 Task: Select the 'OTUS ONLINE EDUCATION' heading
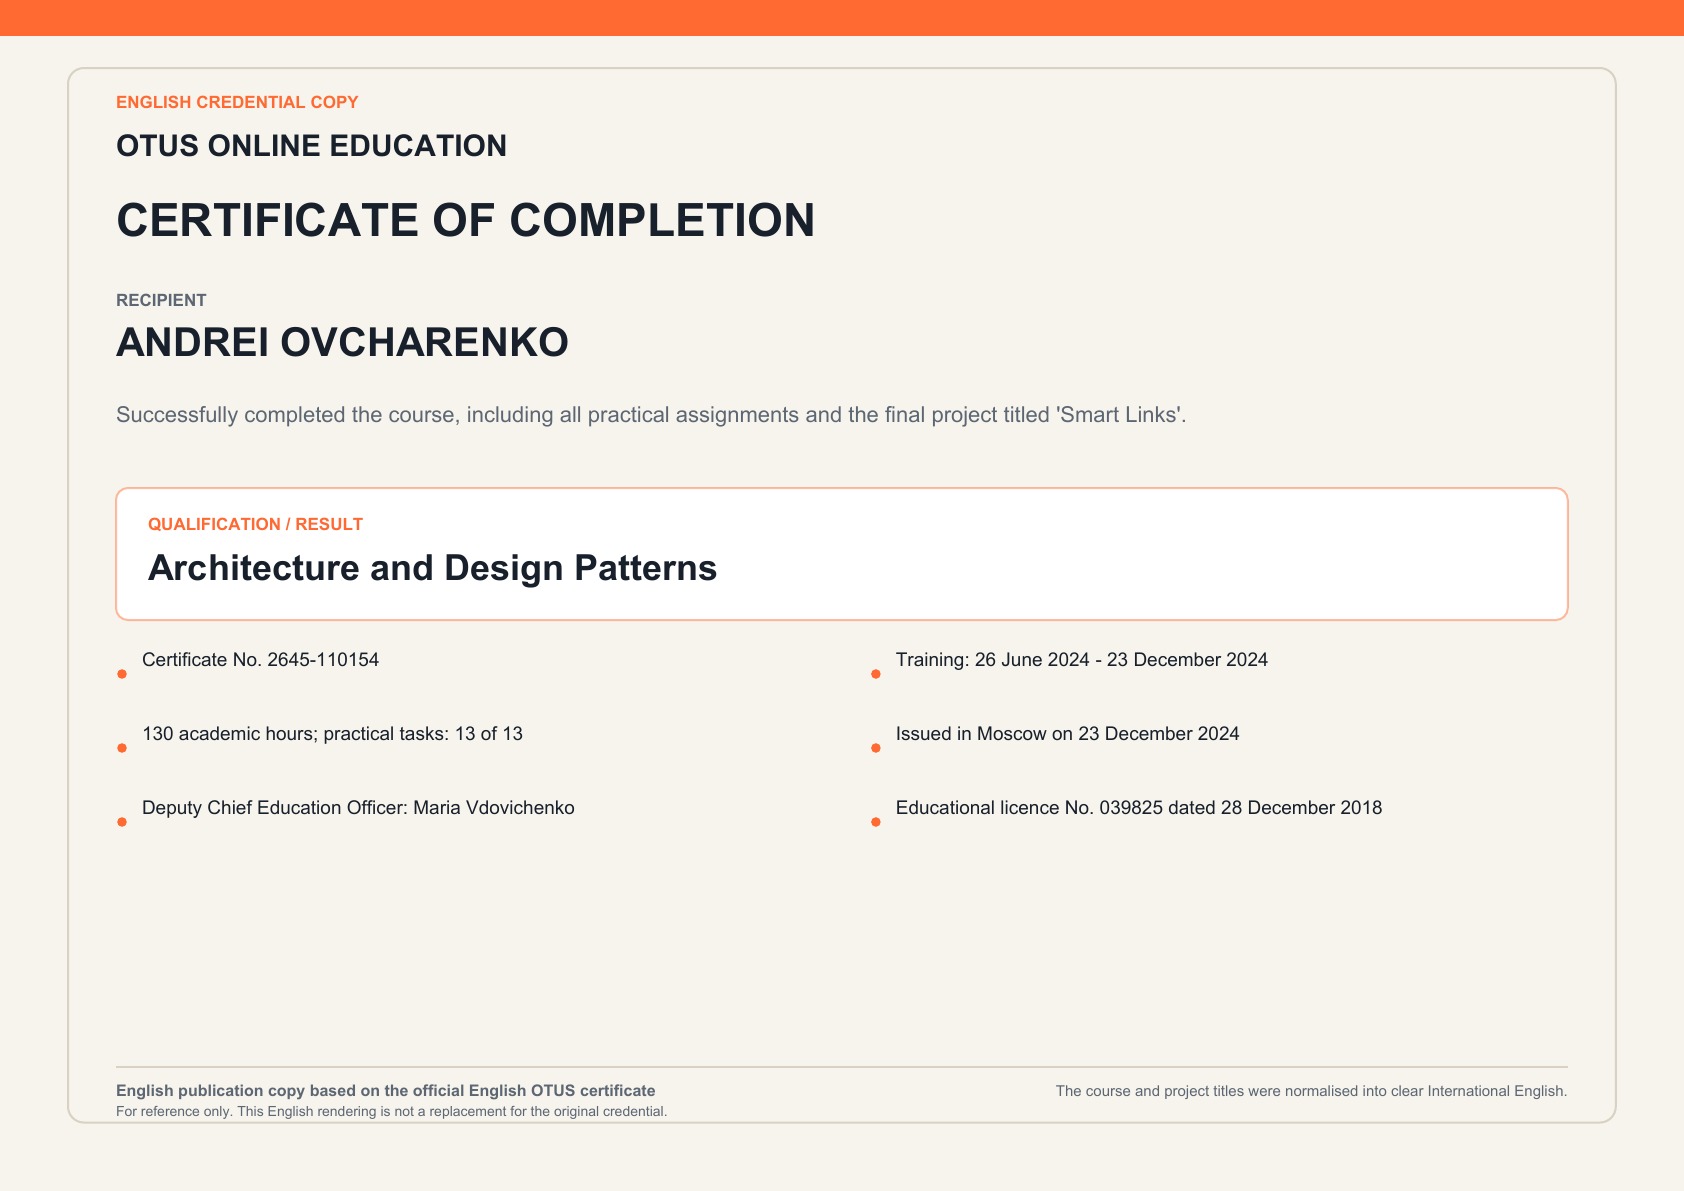coord(311,146)
